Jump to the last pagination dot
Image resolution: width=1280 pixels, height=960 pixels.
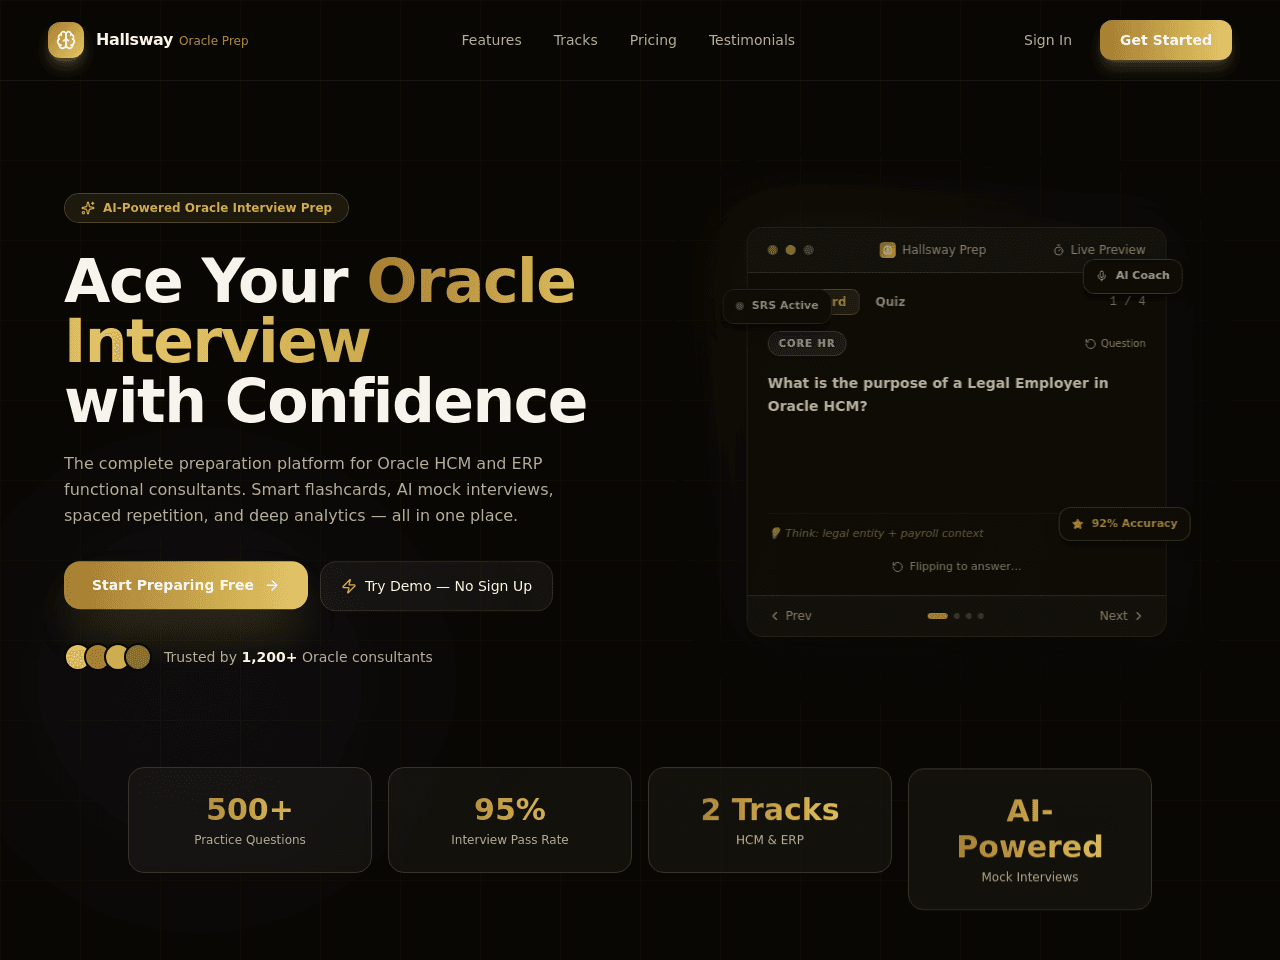981,616
